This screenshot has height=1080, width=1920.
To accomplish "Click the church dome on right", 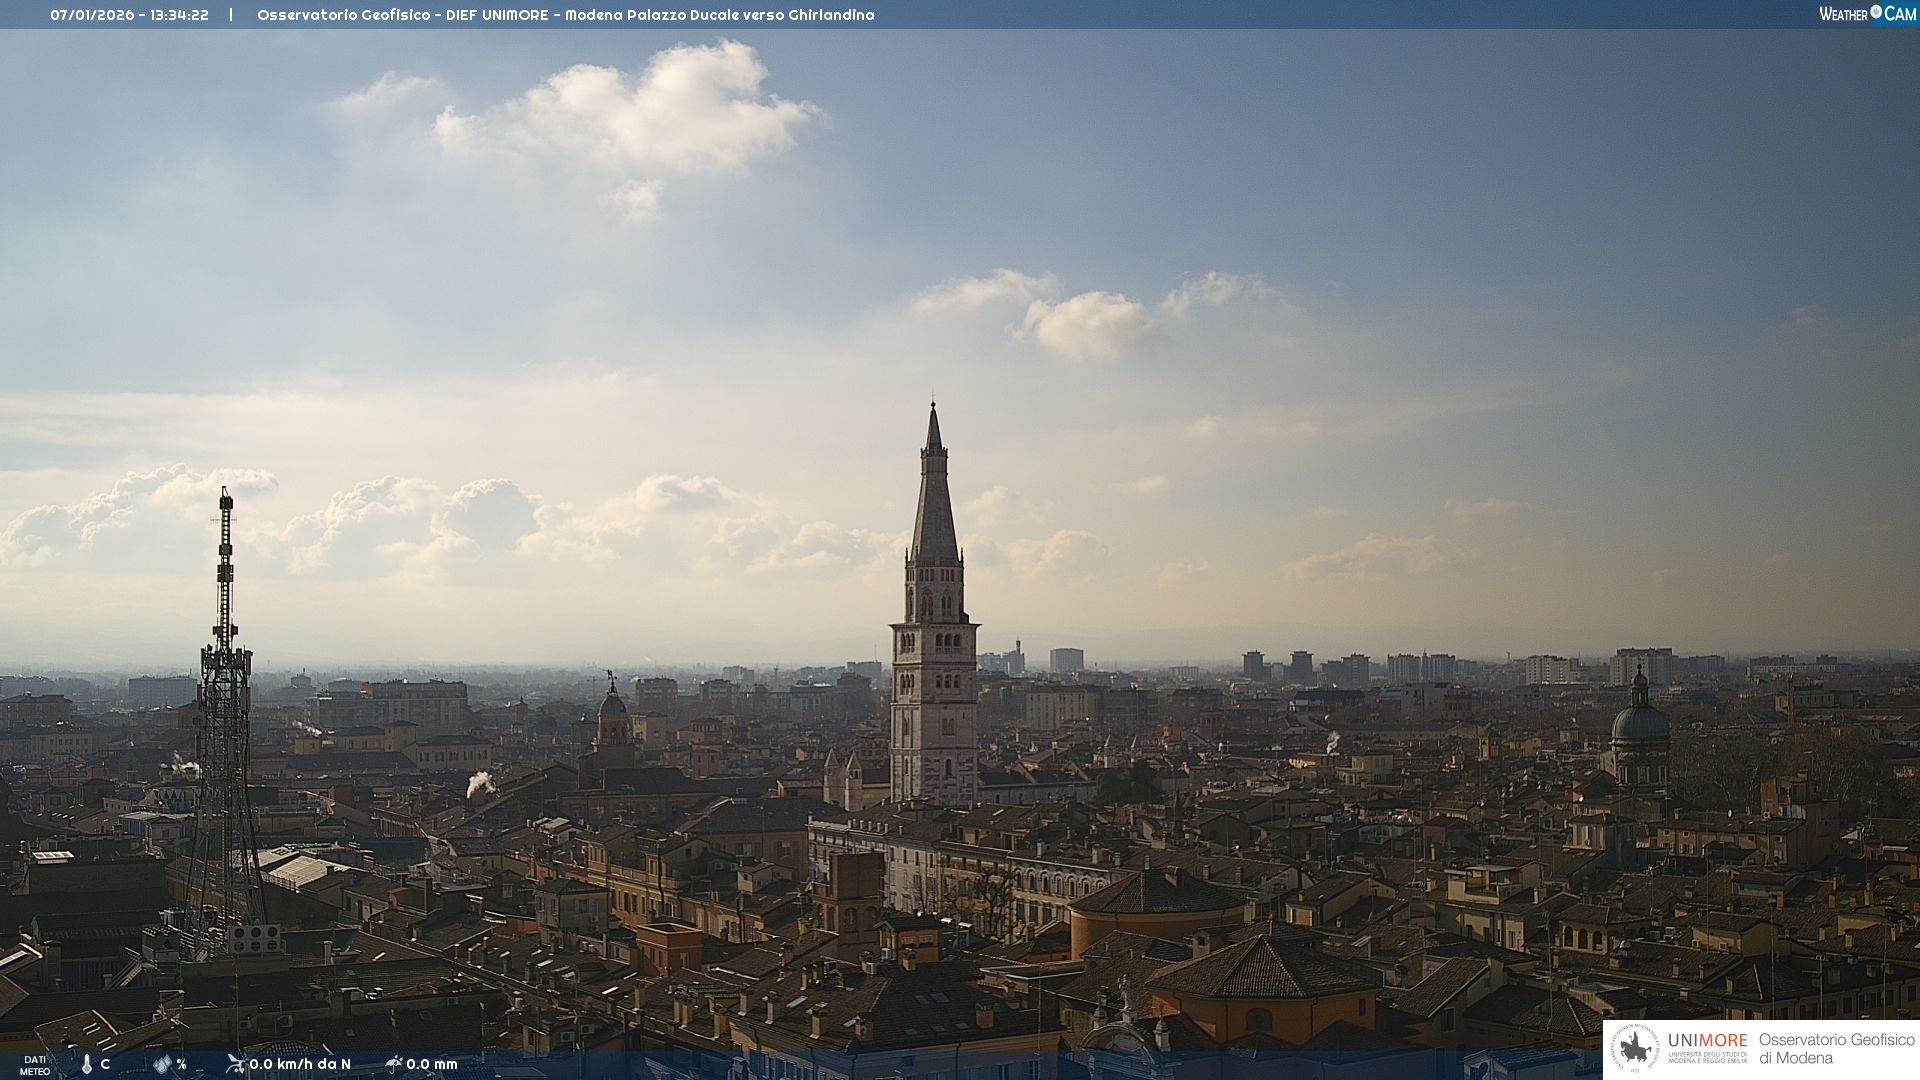I will [x=1639, y=722].
